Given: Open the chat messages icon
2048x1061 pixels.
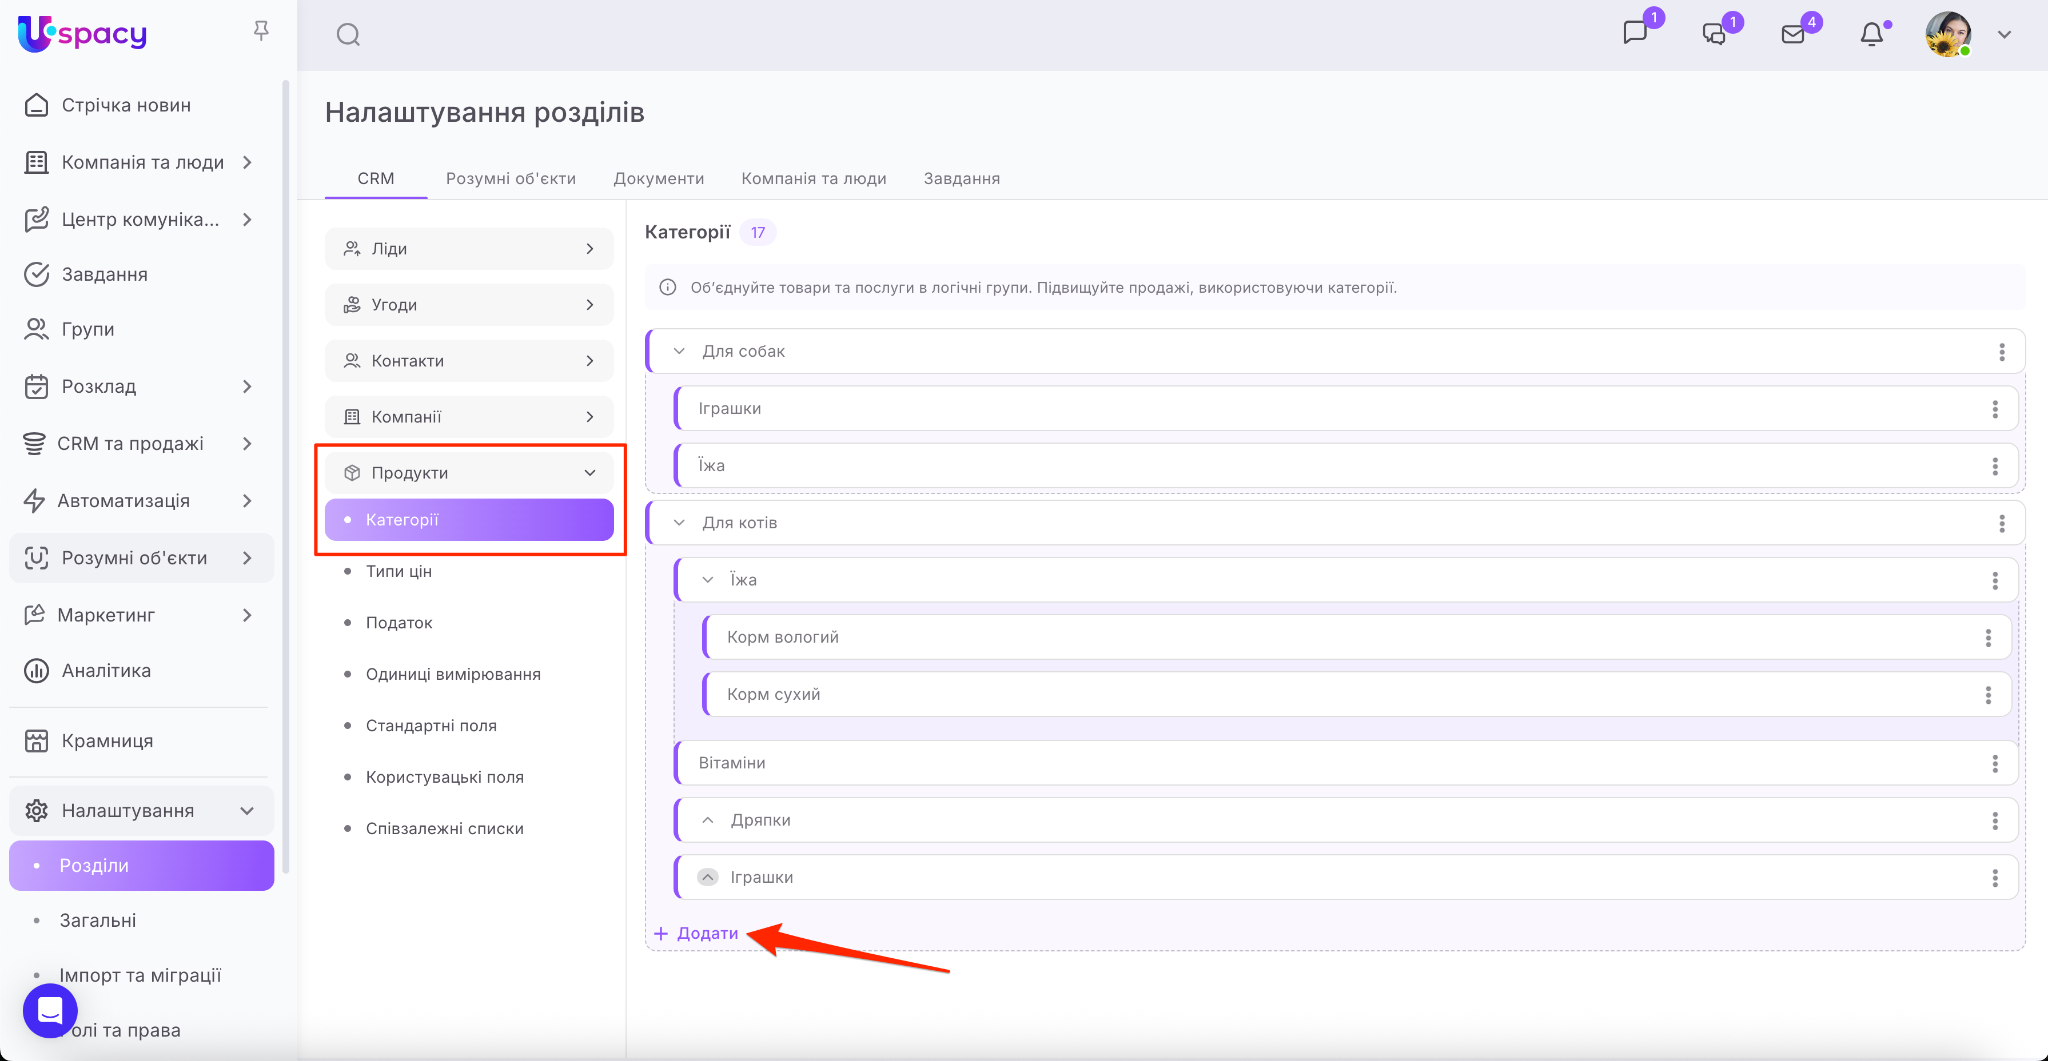Looking at the screenshot, I should point(1635,33).
